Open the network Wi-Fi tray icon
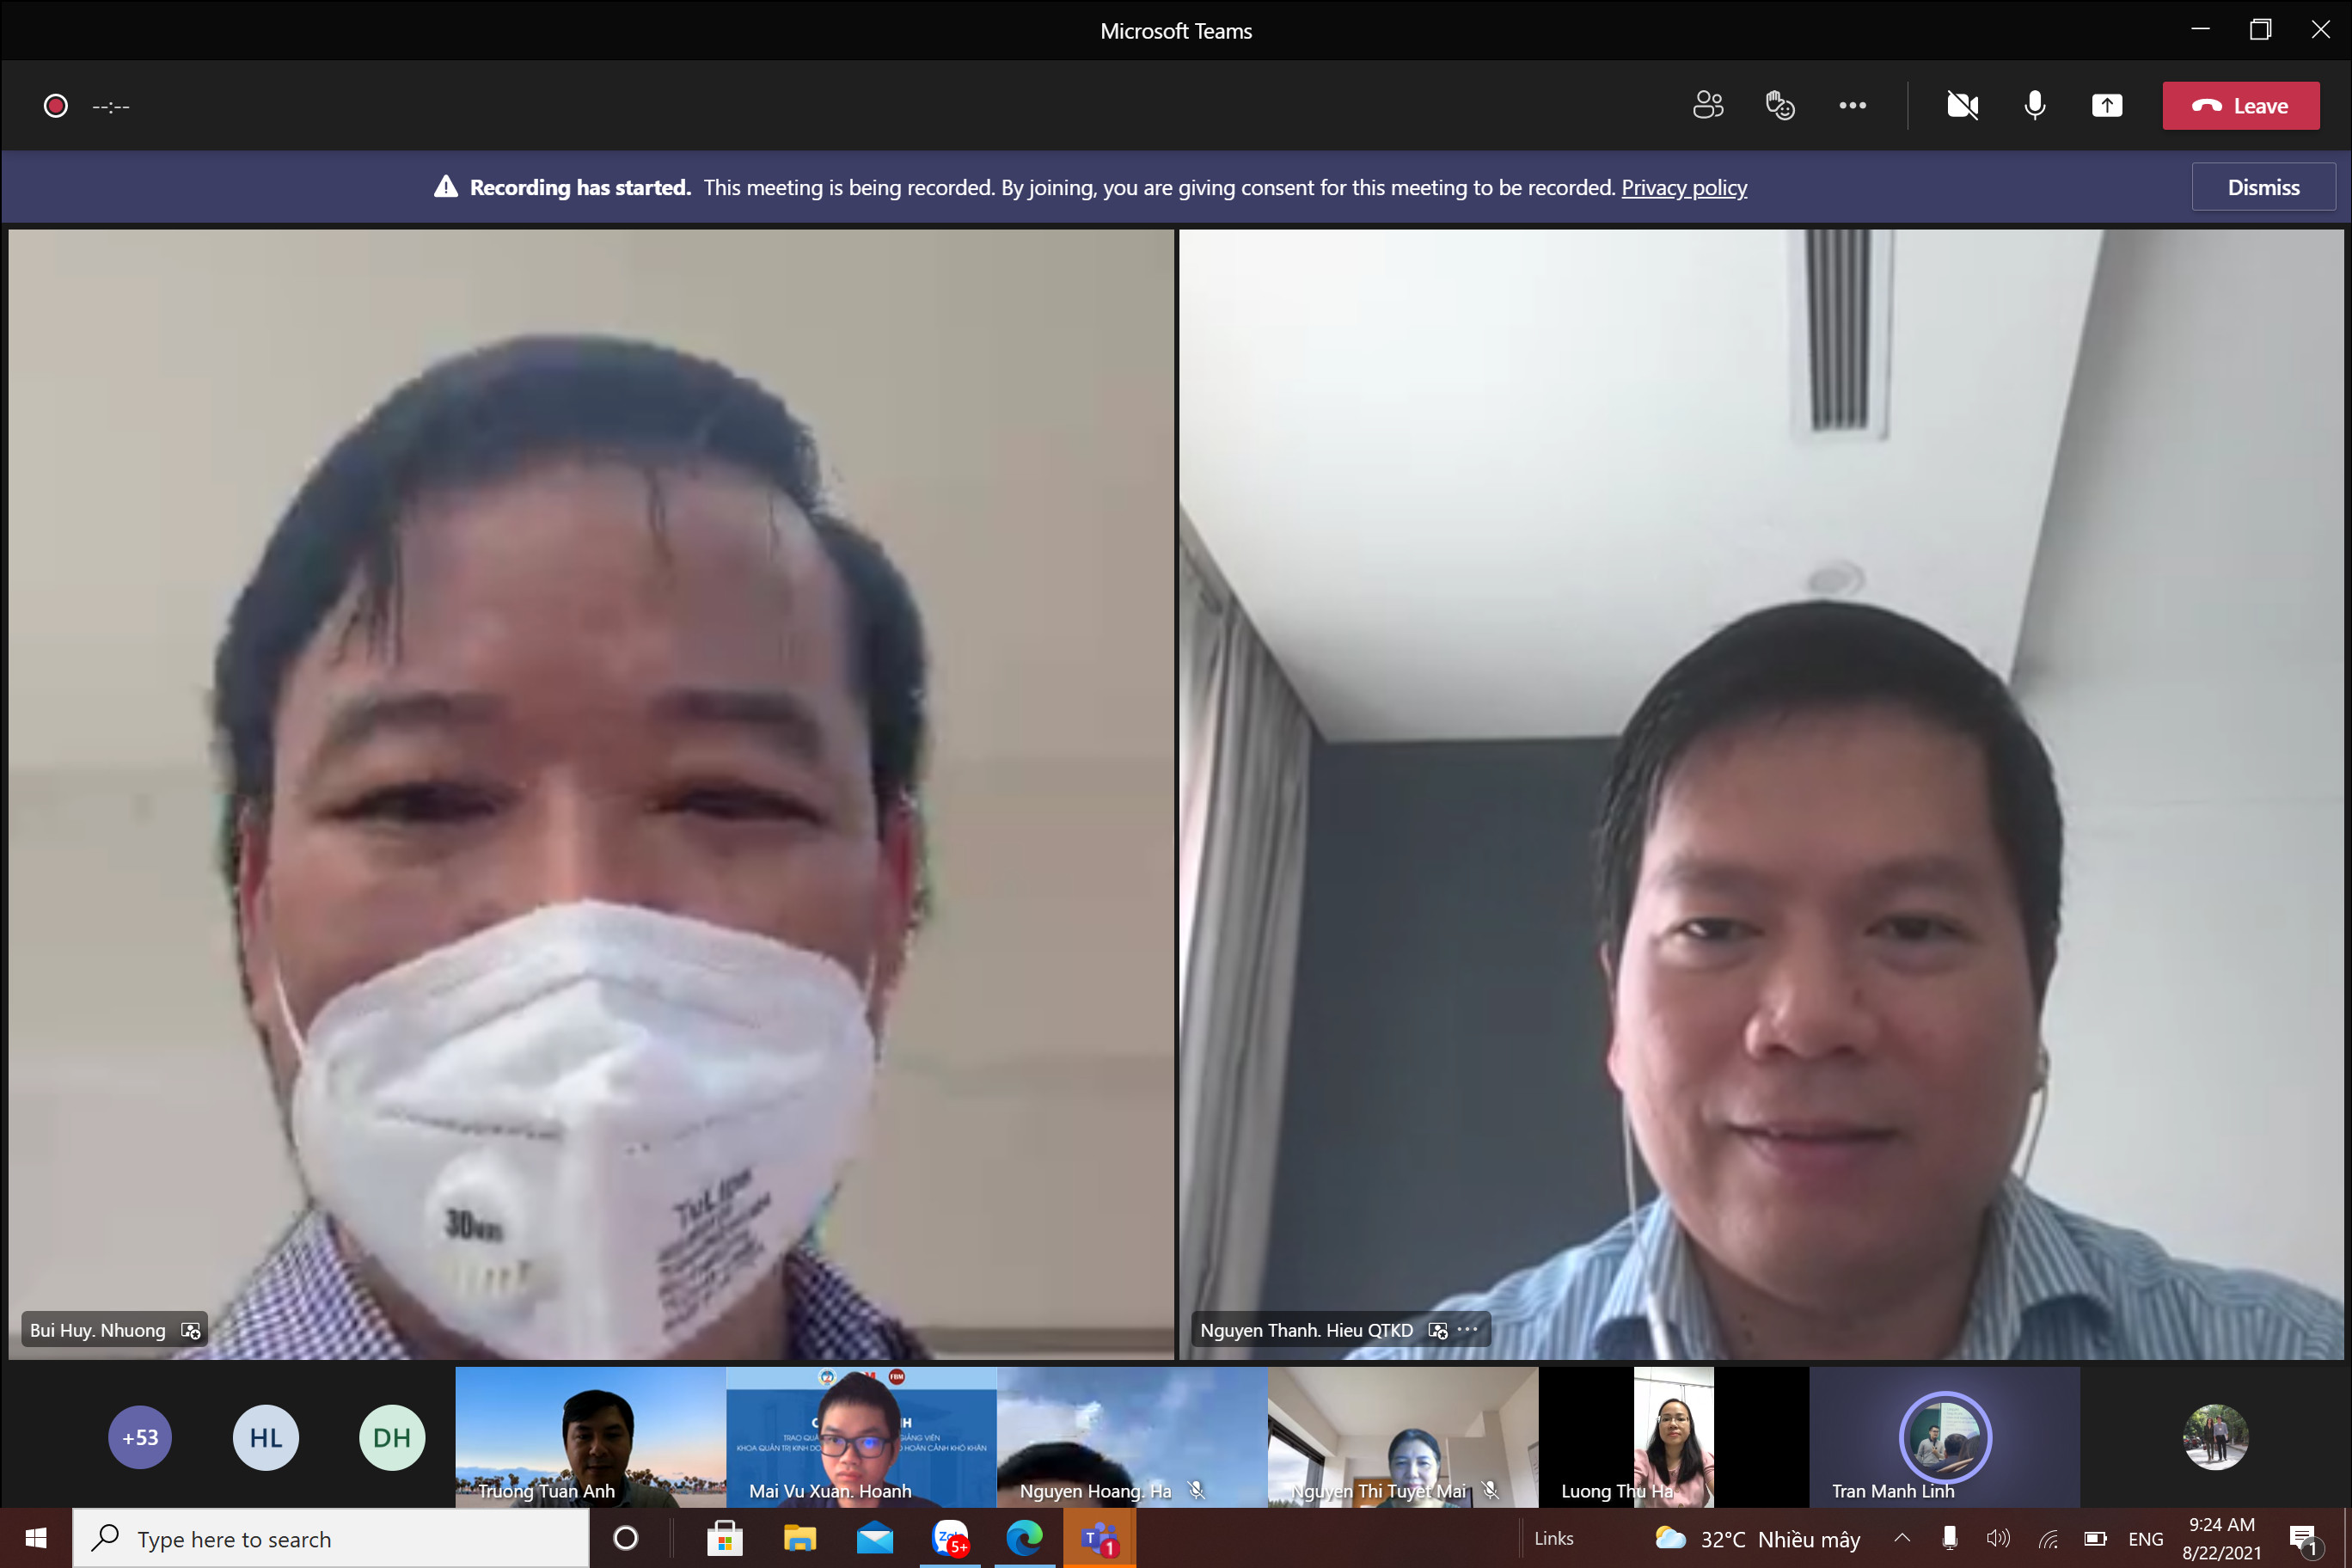2352x1568 pixels. pos(2047,1538)
